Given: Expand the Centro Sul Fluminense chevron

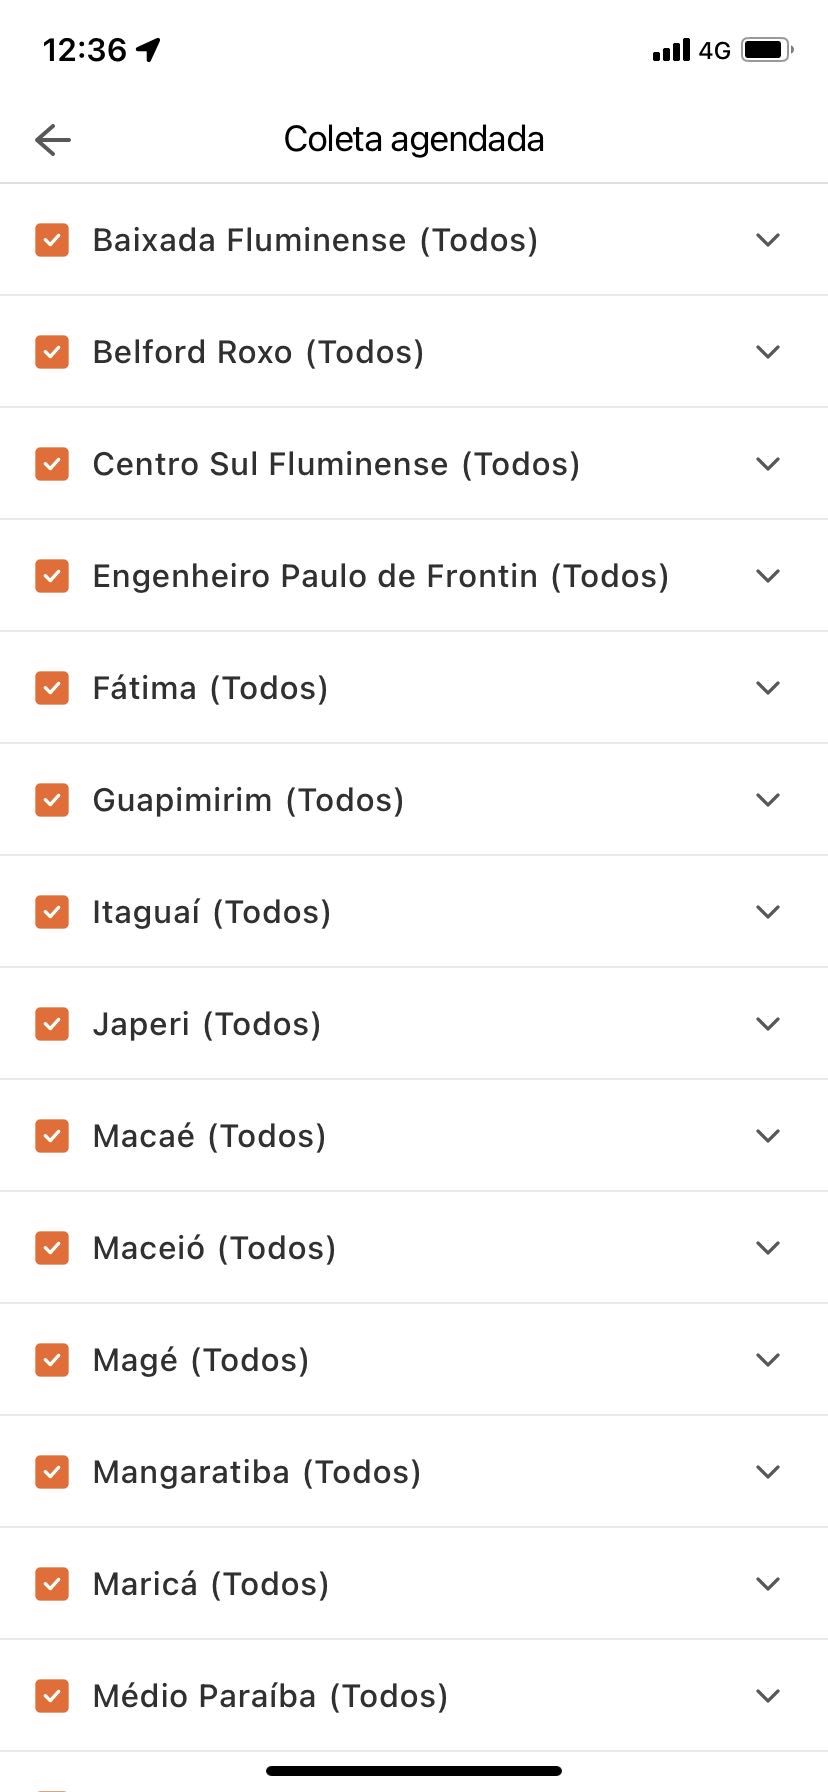Looking at the screenshot, I should [x=768, y=464].
